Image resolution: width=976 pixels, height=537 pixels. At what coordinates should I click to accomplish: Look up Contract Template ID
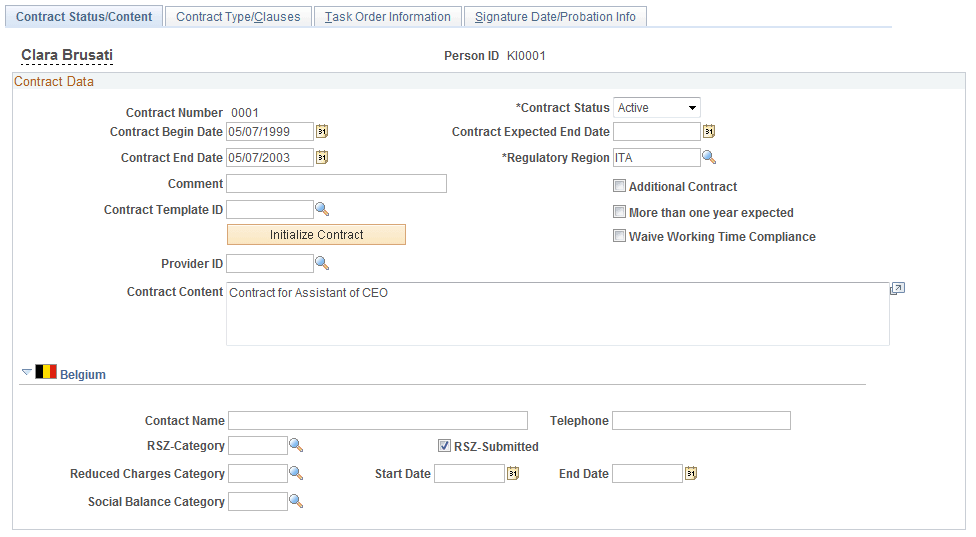point(322,209)
